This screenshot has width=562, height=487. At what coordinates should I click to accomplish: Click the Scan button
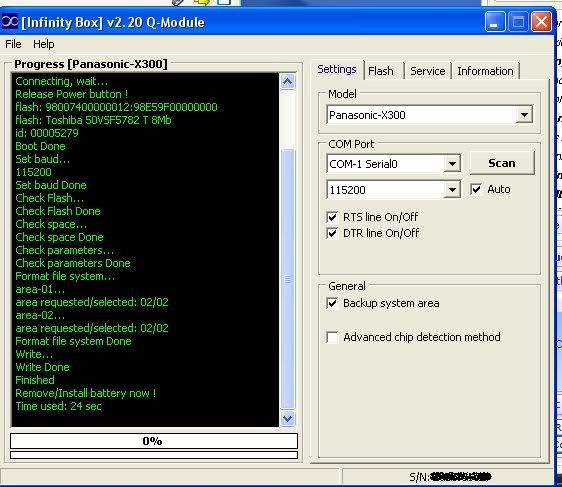pyautogui.click(x=502, y=163)
